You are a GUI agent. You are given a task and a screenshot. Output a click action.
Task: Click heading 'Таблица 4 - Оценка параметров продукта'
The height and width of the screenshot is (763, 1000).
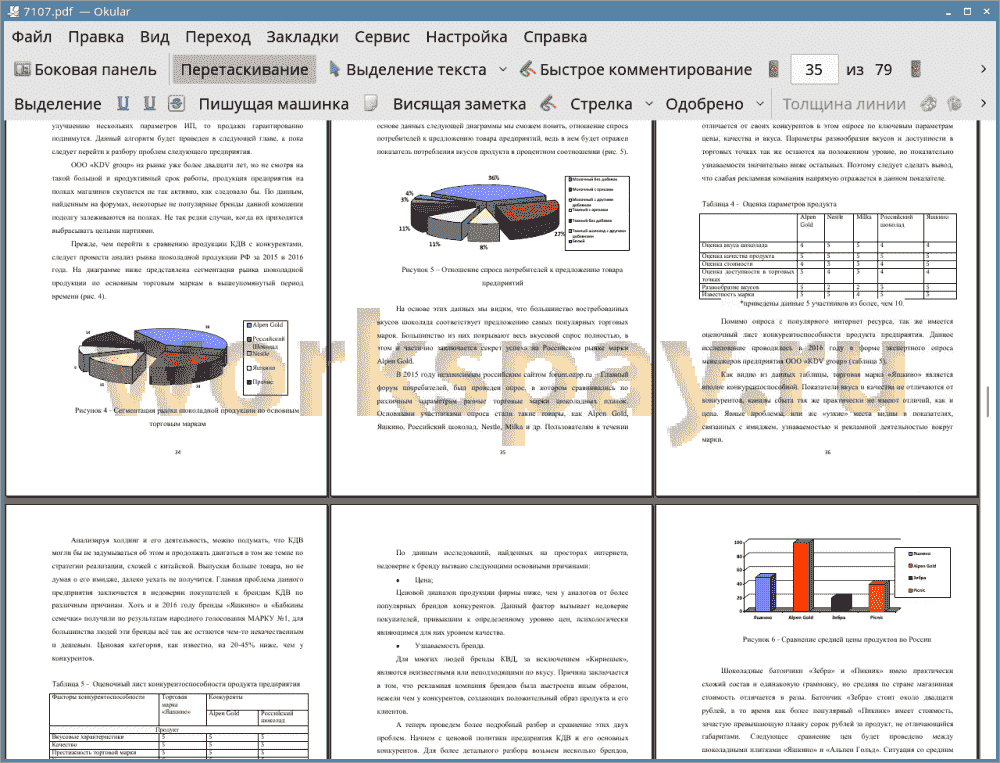pos(768,204)
